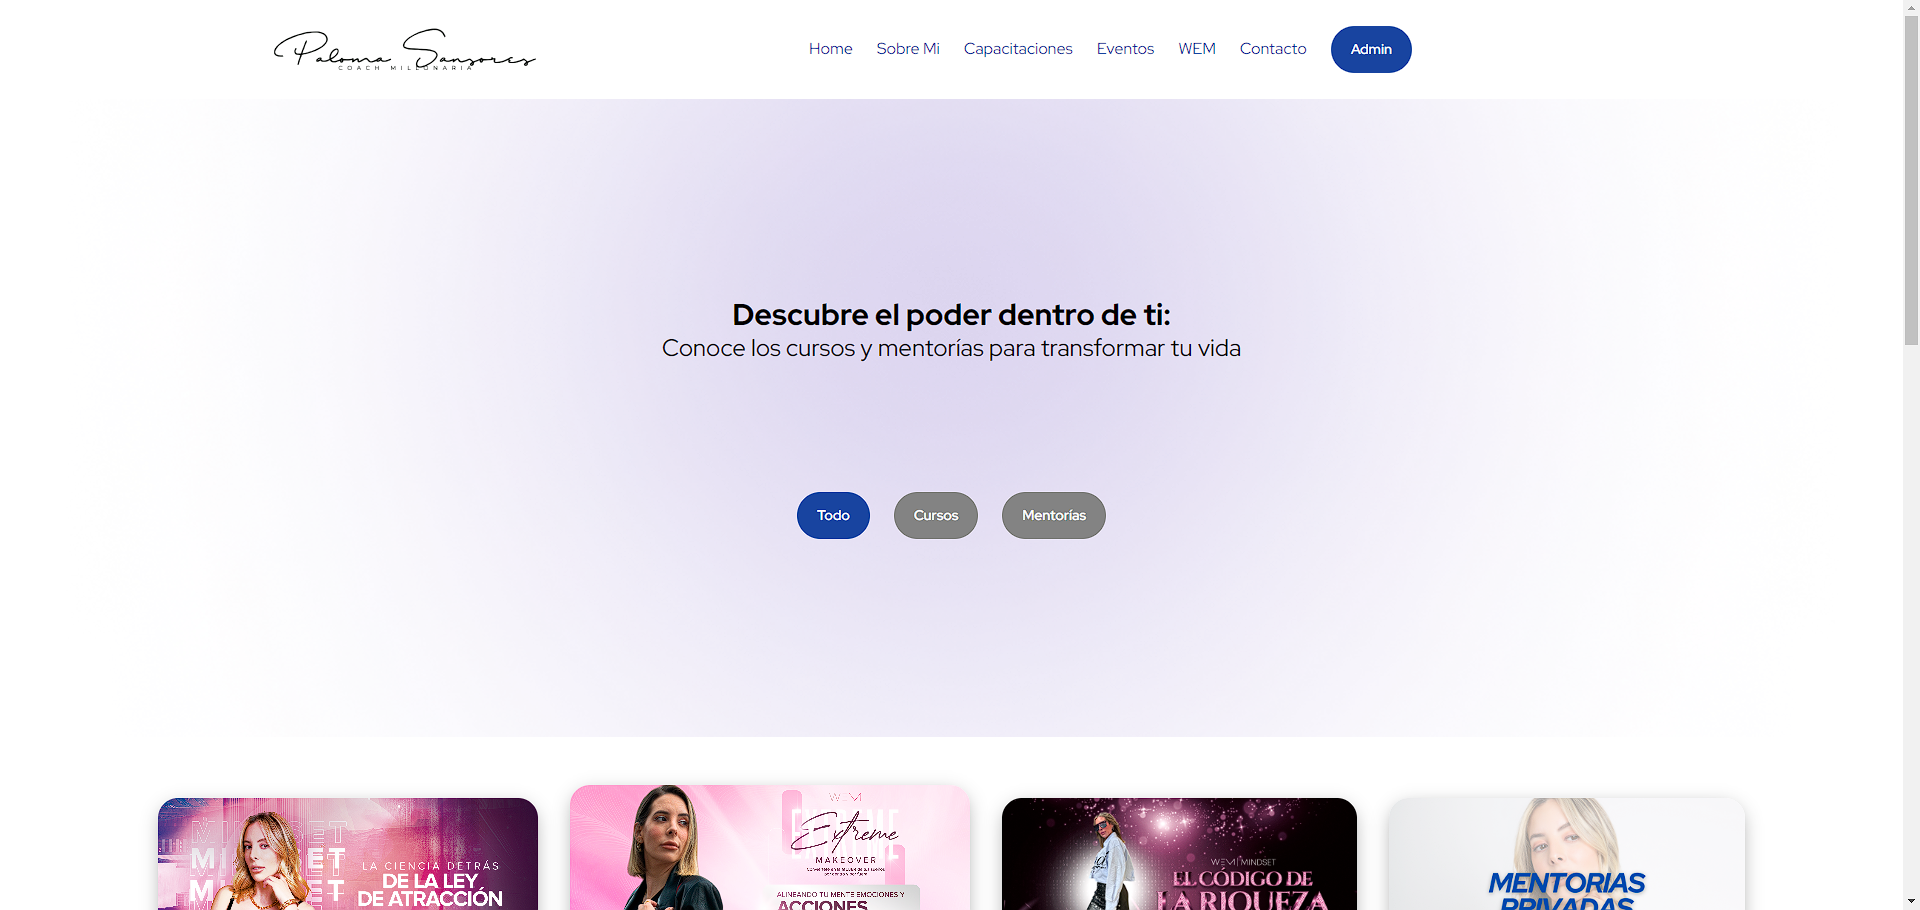Show only Mentorías items
This screenshot has width=1920, height=910.
tap(1054, 515)
